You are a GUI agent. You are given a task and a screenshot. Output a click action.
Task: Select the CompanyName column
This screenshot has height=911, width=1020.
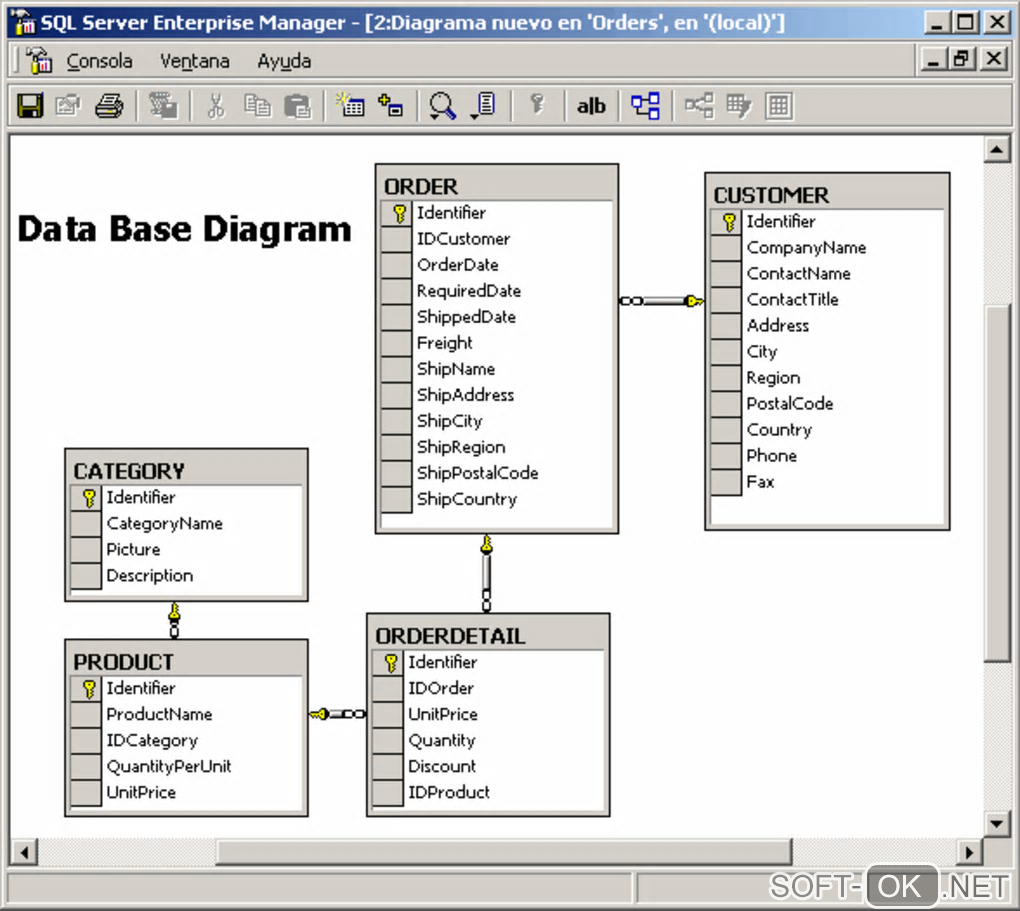point(806,248)
